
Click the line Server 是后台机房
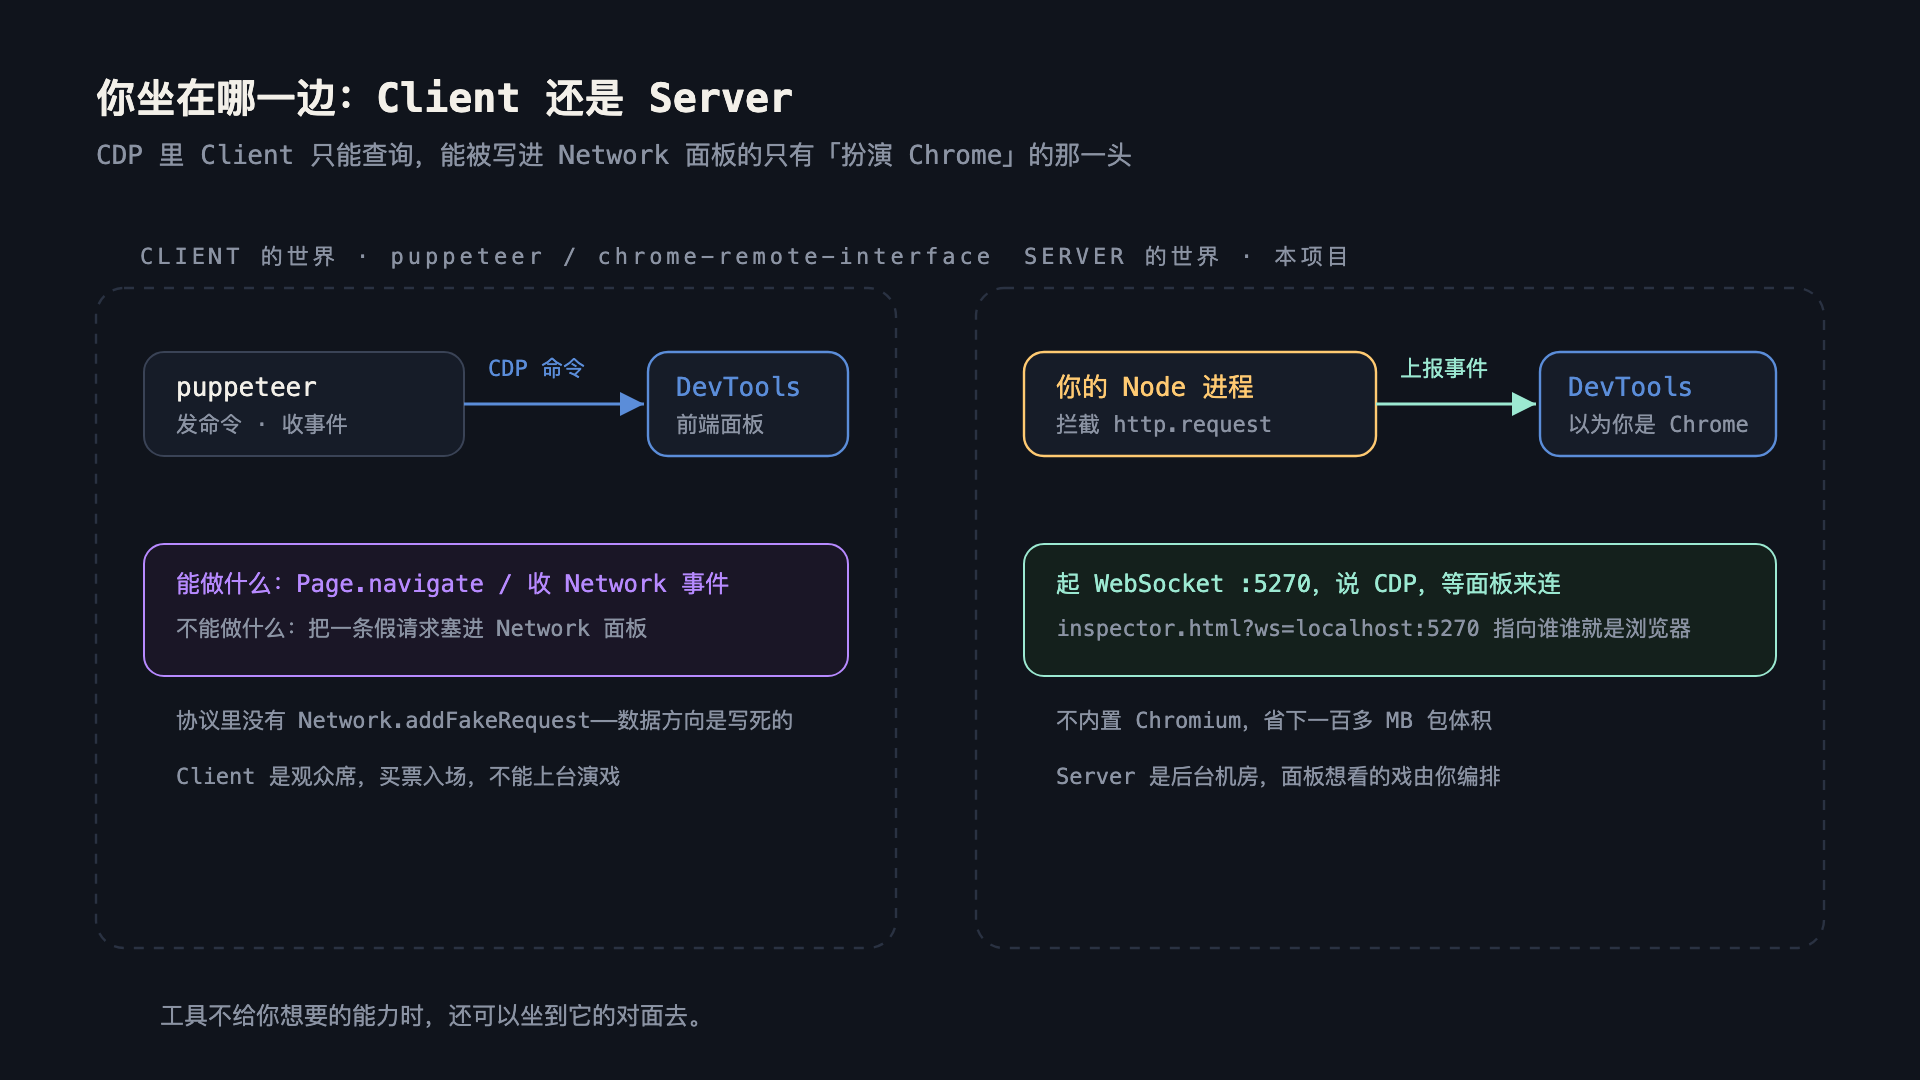coord(1278,776)
